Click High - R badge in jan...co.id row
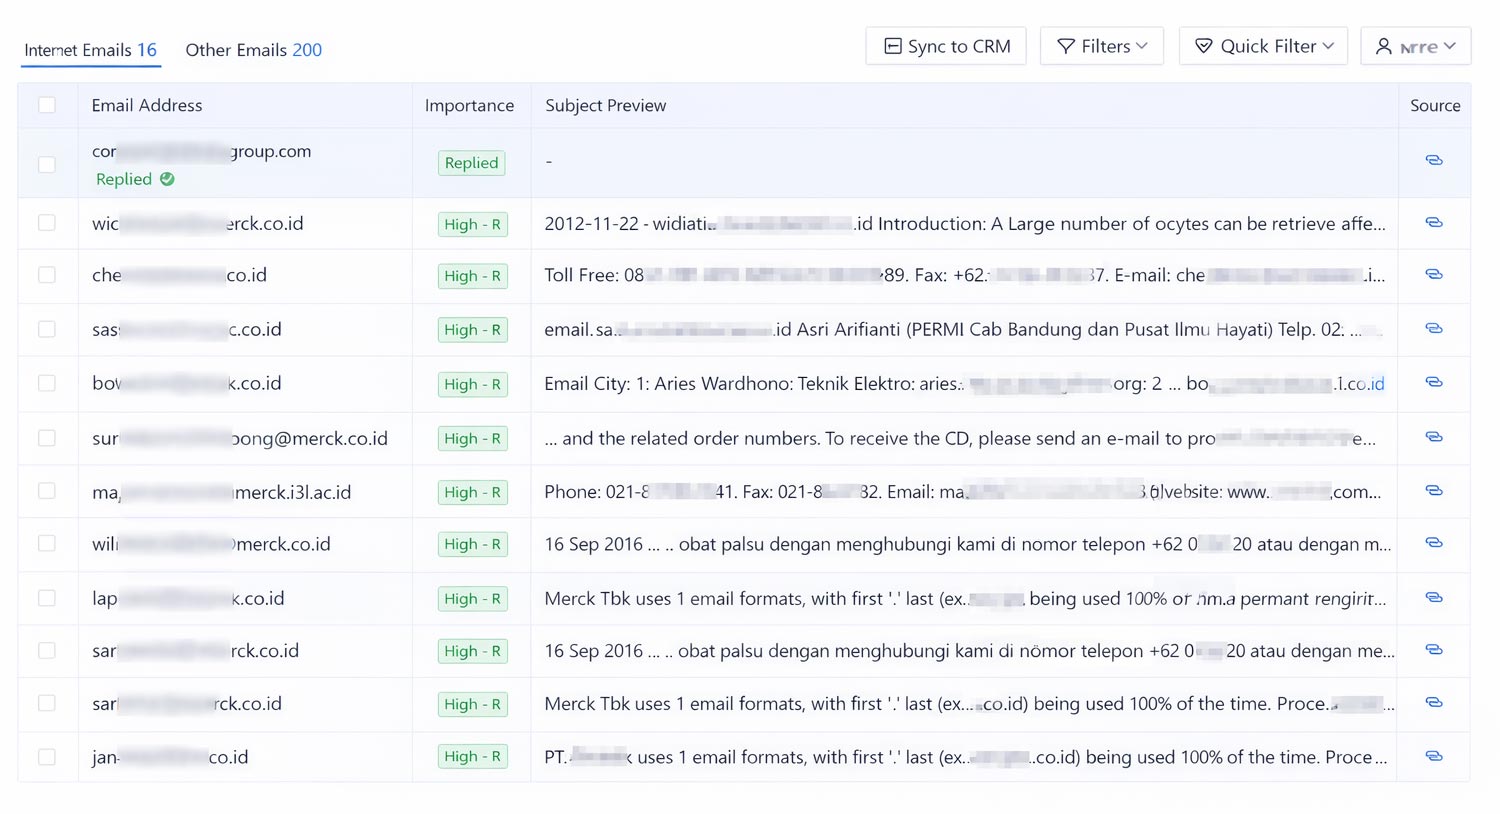This screenshot has height=814, width=1500. tap(473, 757)
